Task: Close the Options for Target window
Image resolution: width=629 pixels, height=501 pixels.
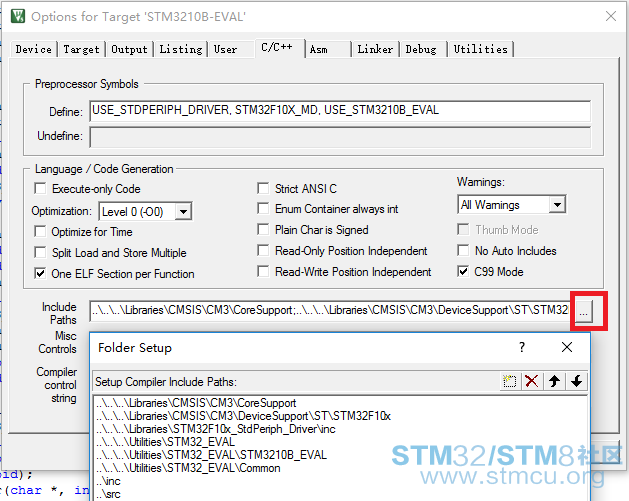Action: [x=611, y=16]
